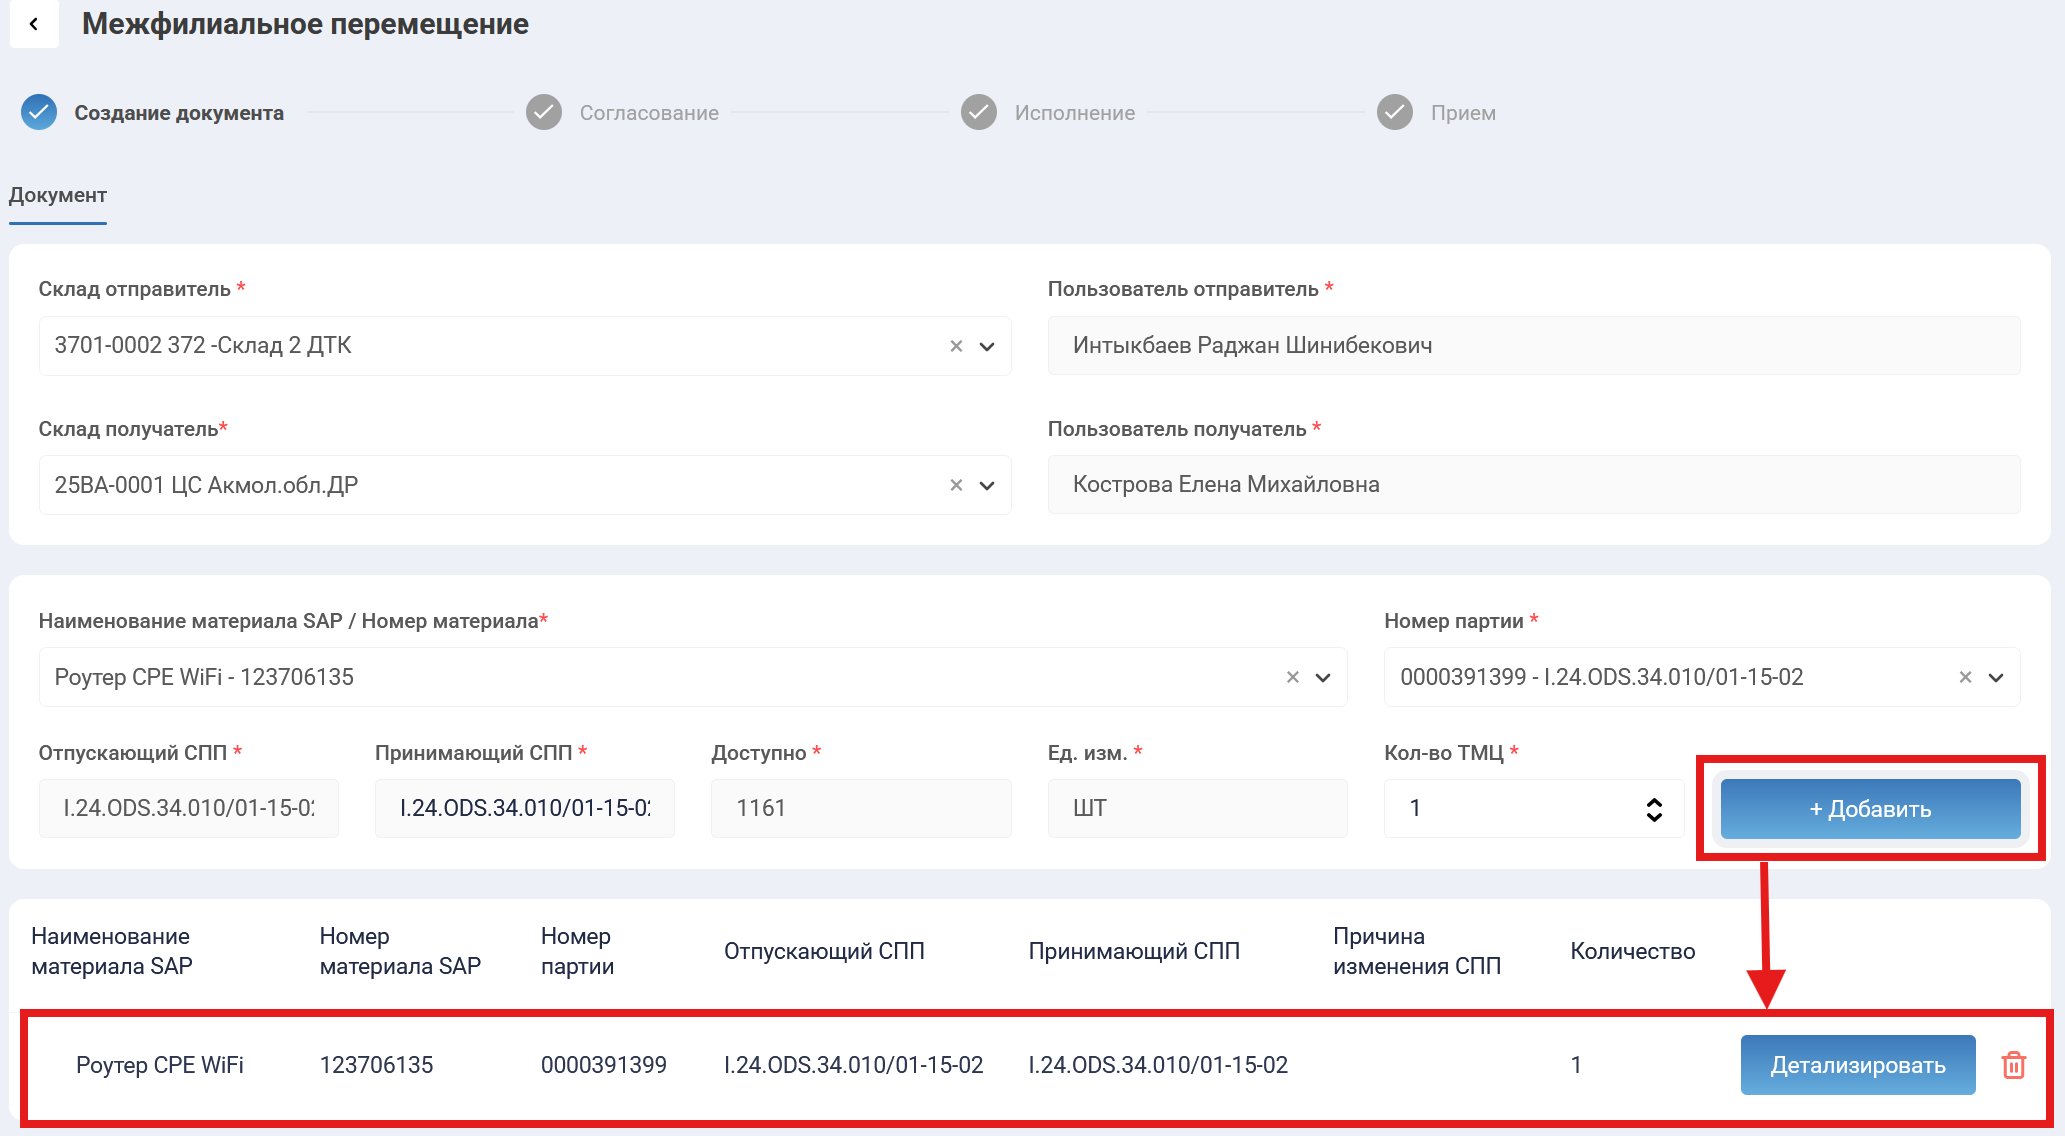The height and width of the screenshot is (1136, 2065).
Task: Open the SAP material name dropdown
Action: (x=1323, y=677)
